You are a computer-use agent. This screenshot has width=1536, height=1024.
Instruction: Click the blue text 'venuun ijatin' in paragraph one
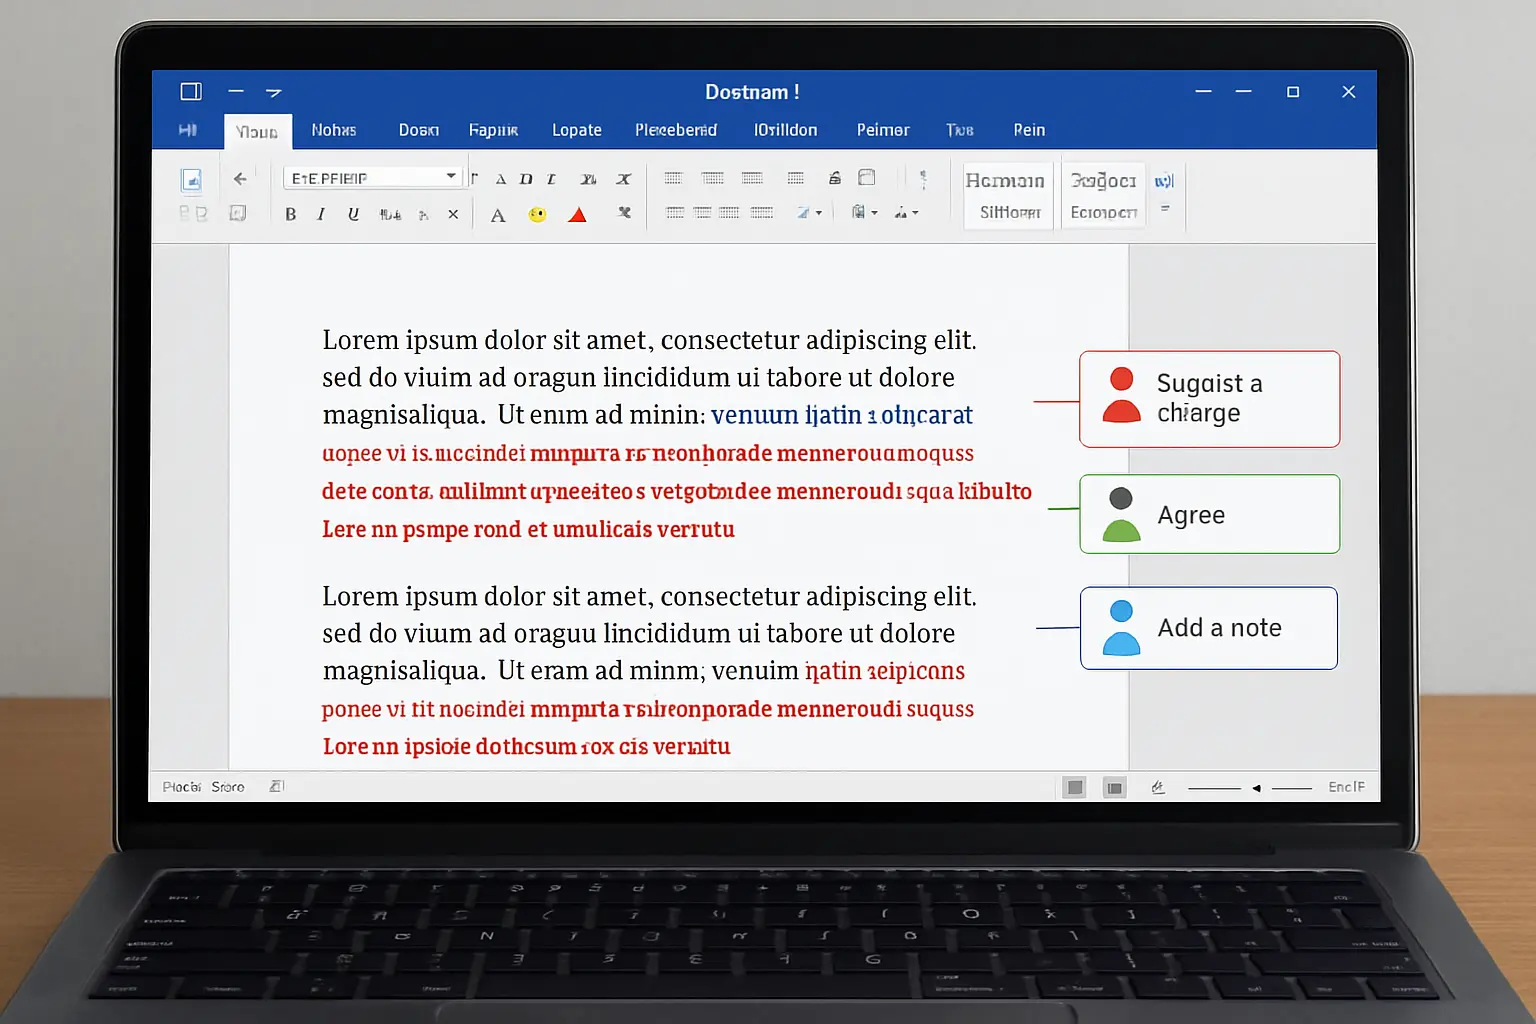pyautogui.click(x=786, y=415)
